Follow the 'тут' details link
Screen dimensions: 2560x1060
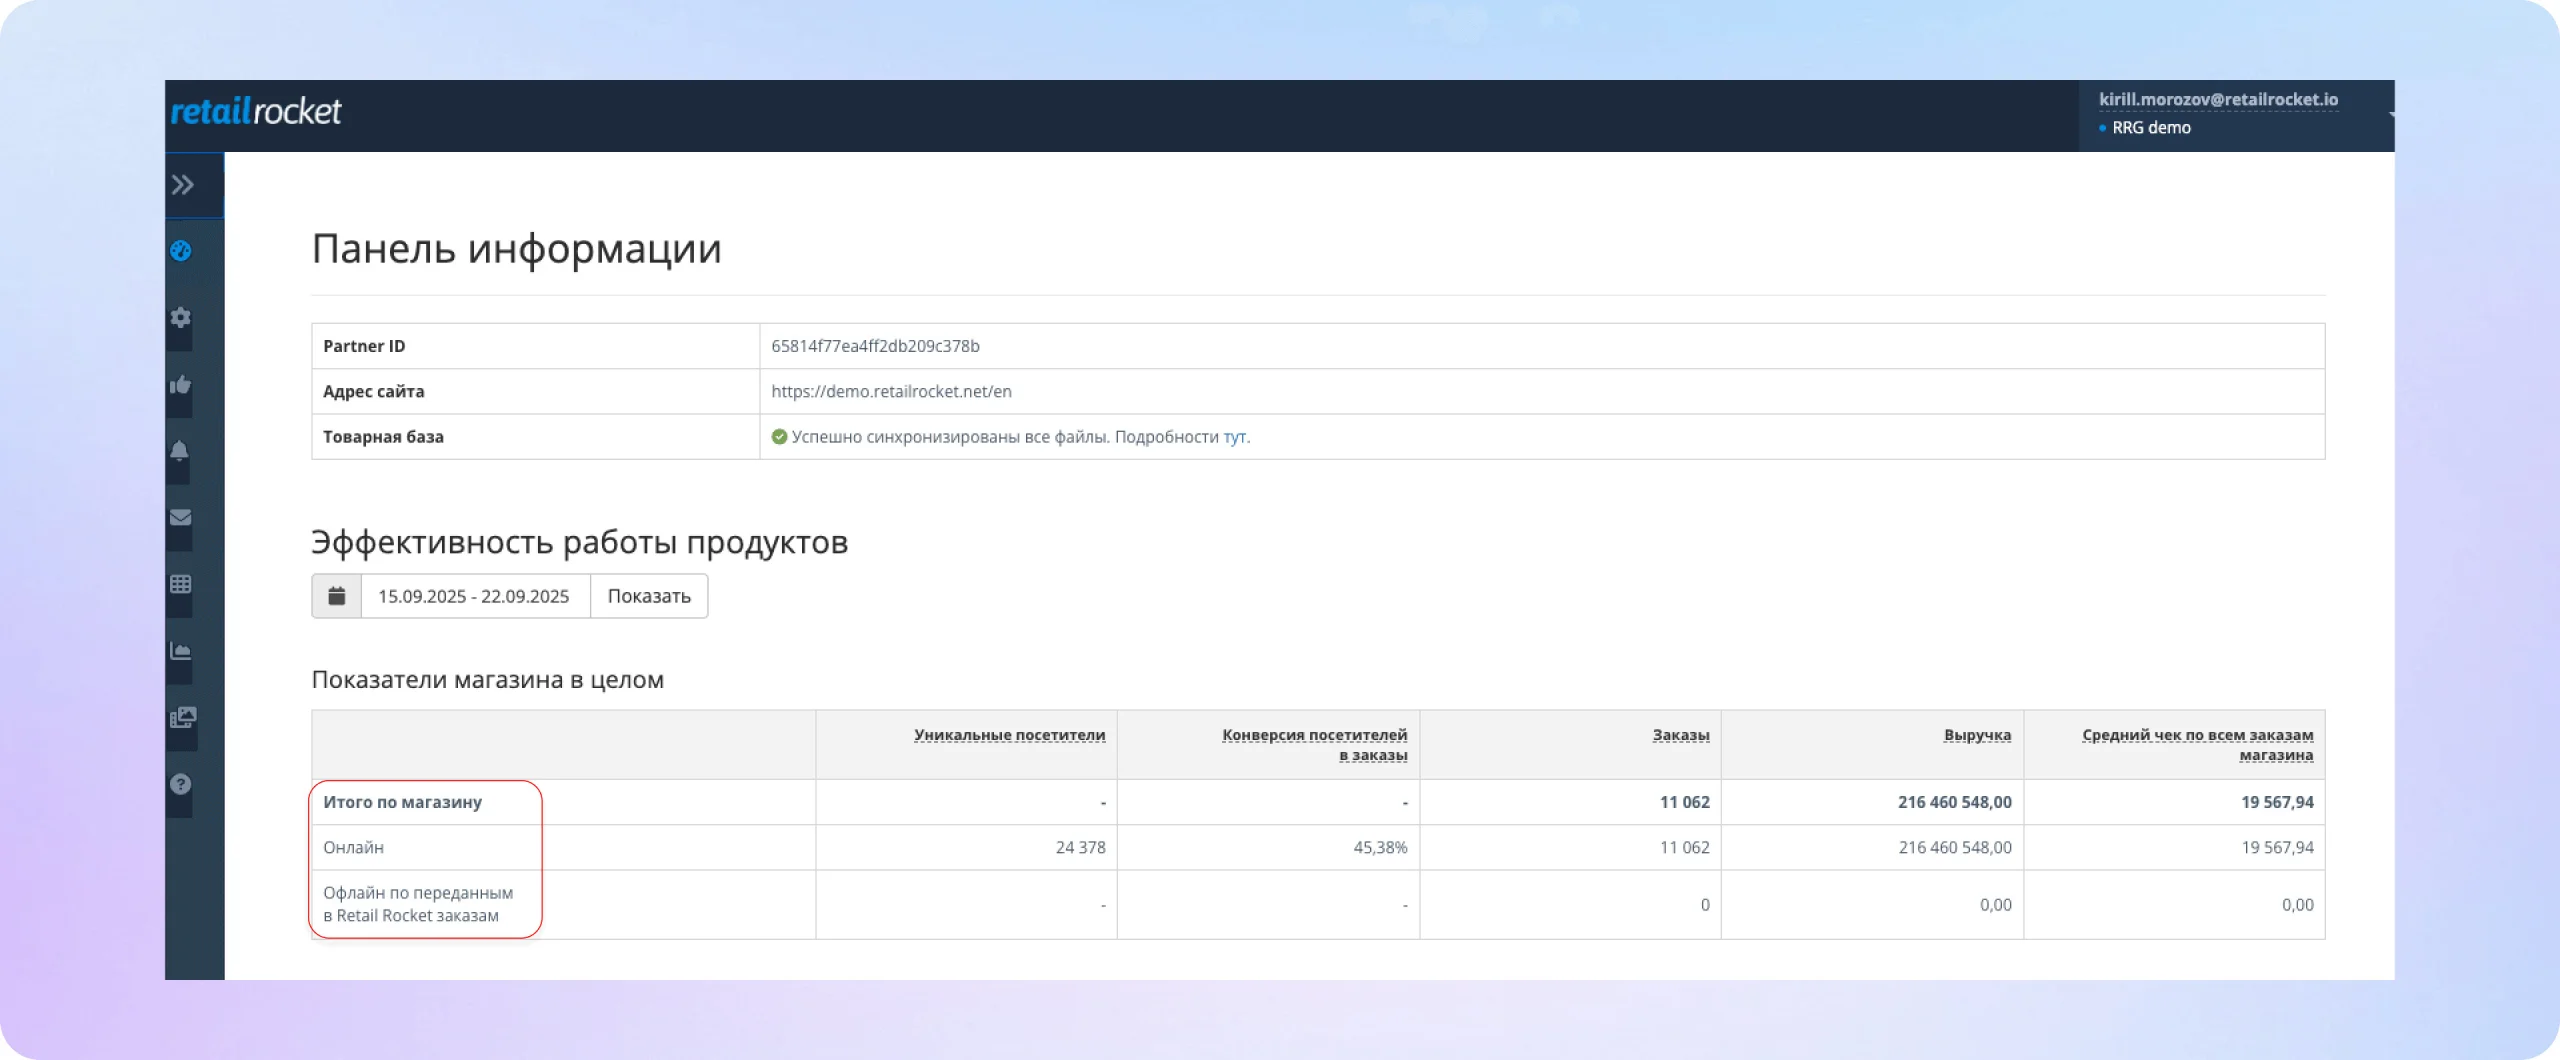pyautogui.click(x=1234, y=437)
